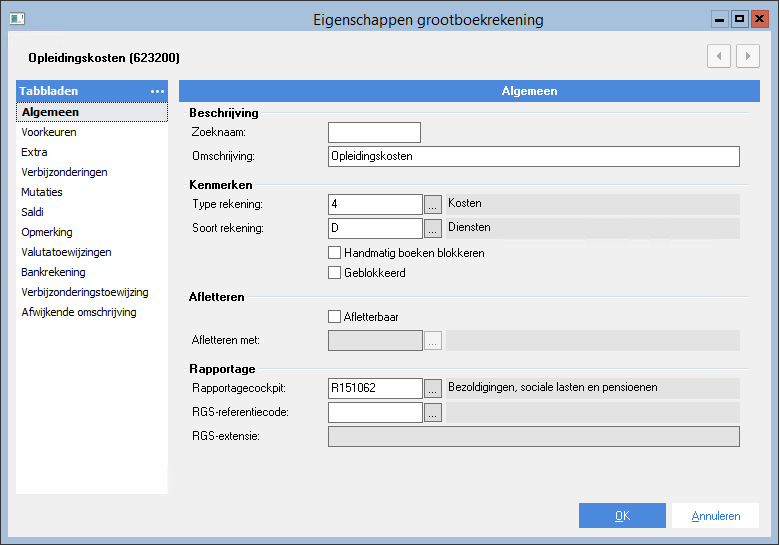Click the RGS-referentiecode input field

pos(375,412)
